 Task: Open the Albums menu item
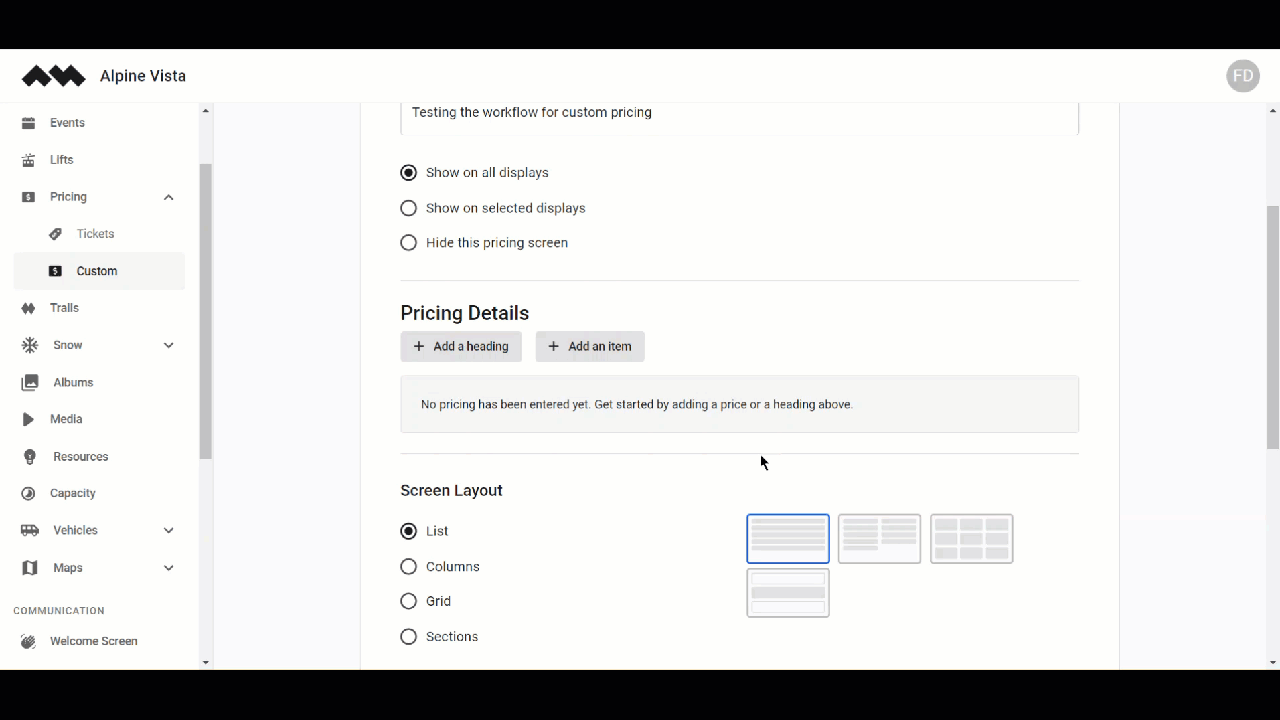[99, 382]
